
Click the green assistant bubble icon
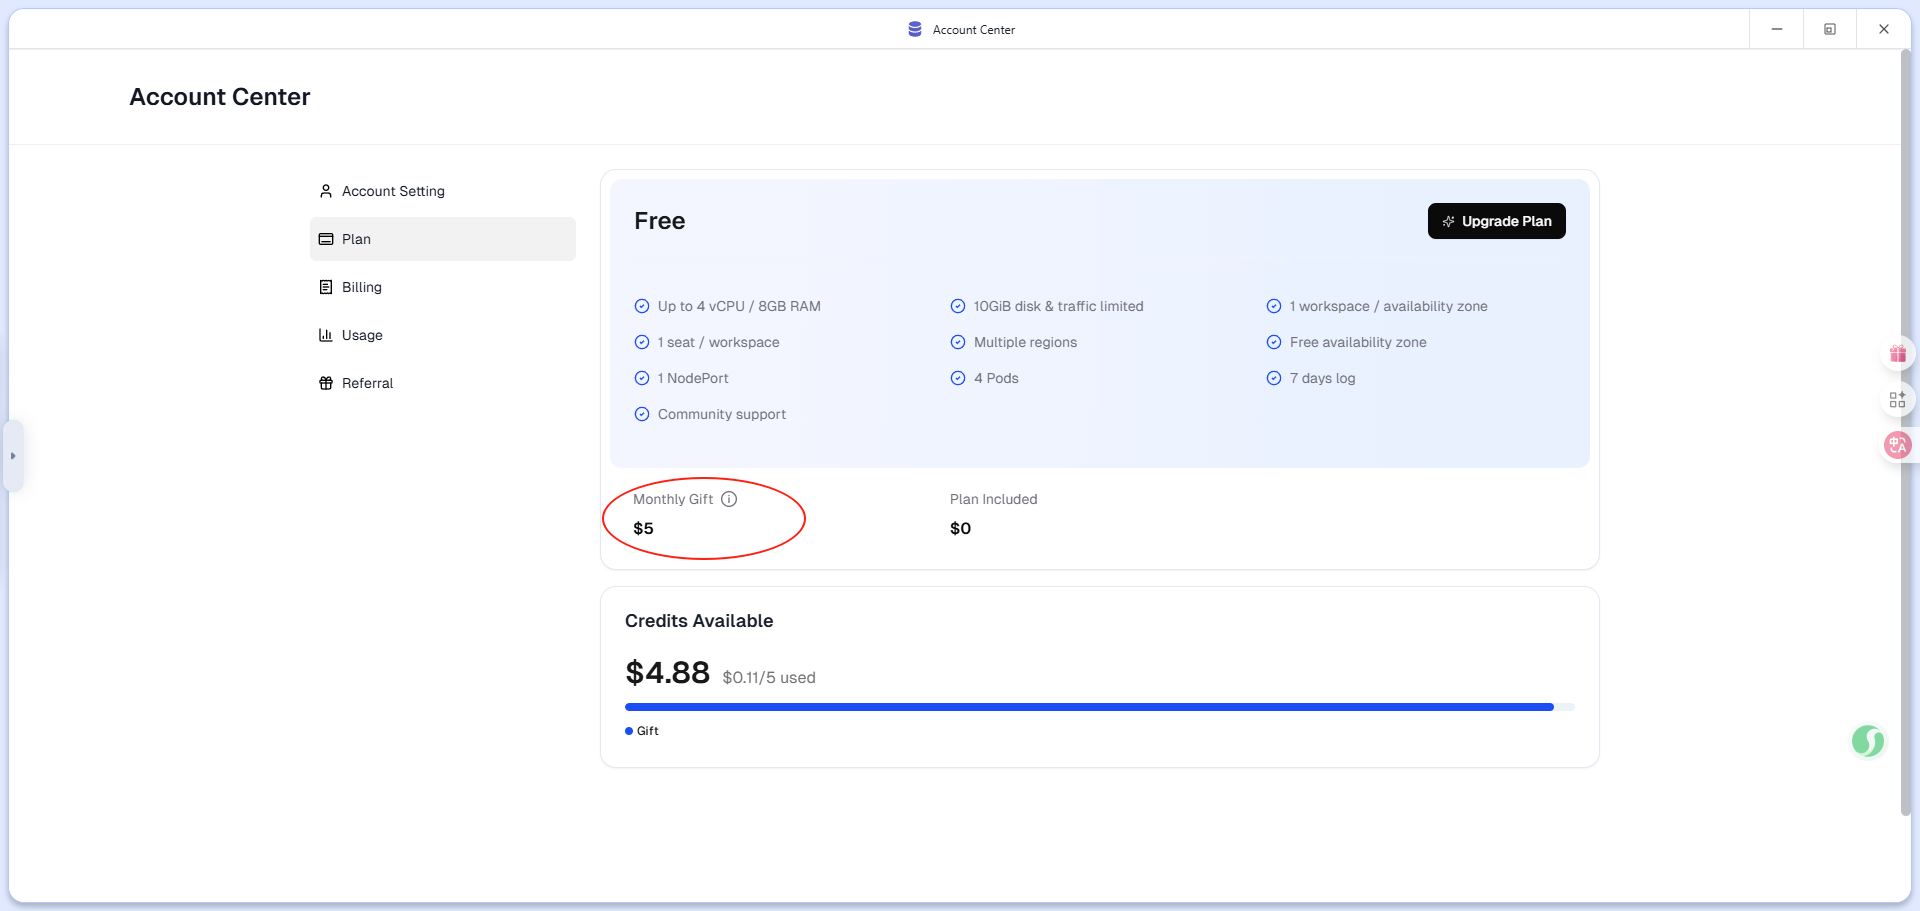(1867, 741)
